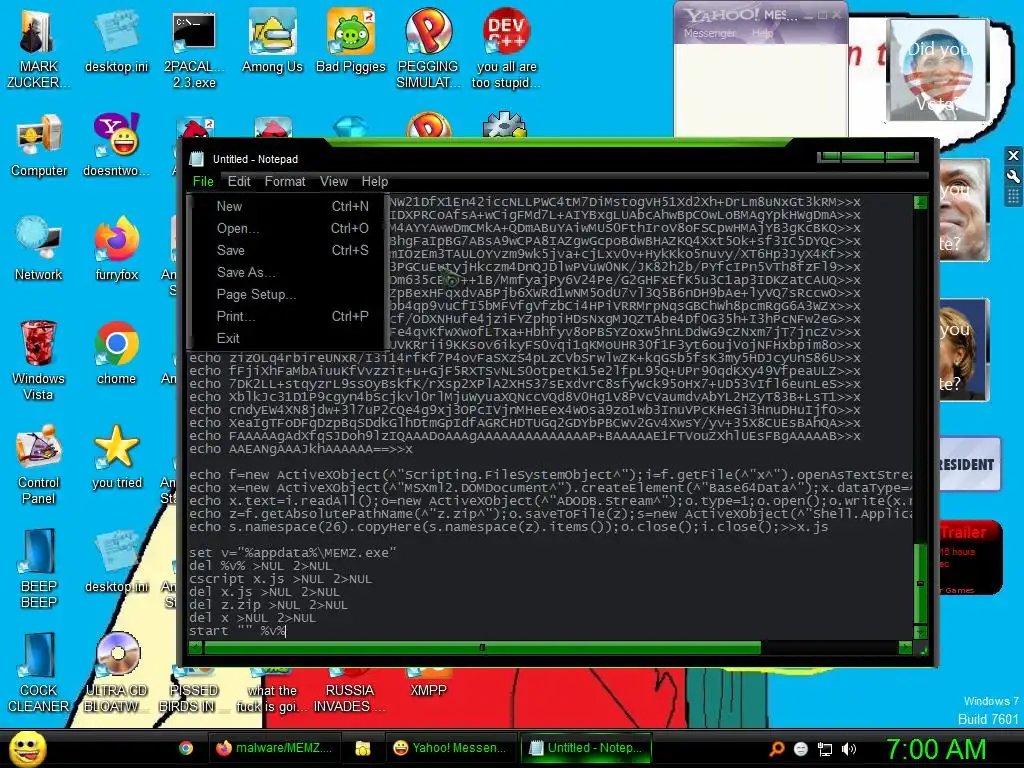Click the wrench icon on sidebar gadget

pos(1013,176)
